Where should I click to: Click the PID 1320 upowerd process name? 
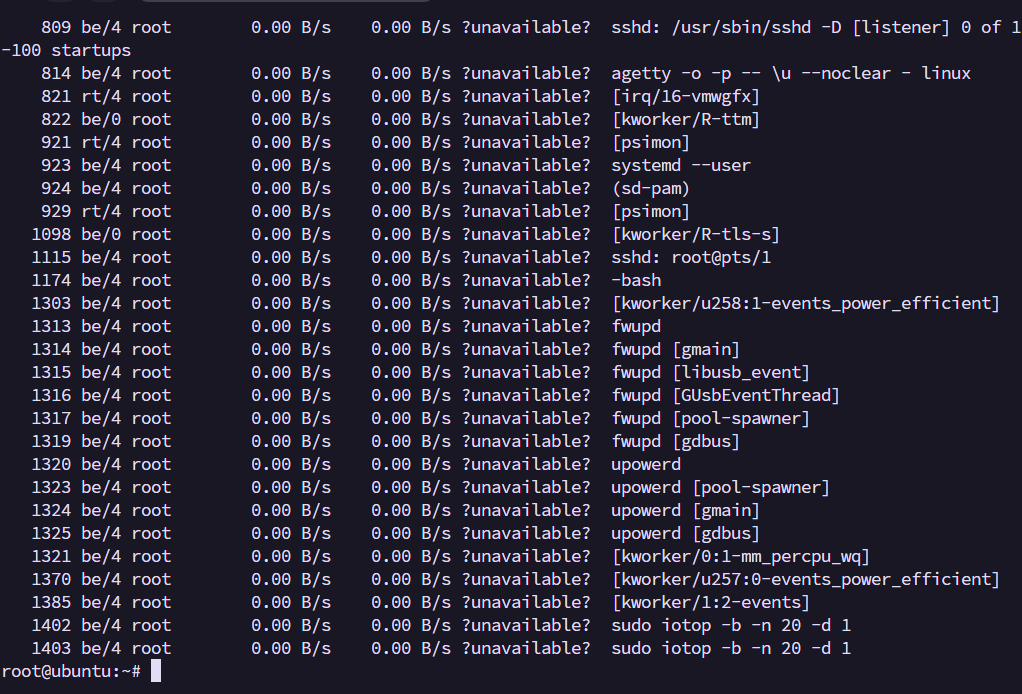646,464
